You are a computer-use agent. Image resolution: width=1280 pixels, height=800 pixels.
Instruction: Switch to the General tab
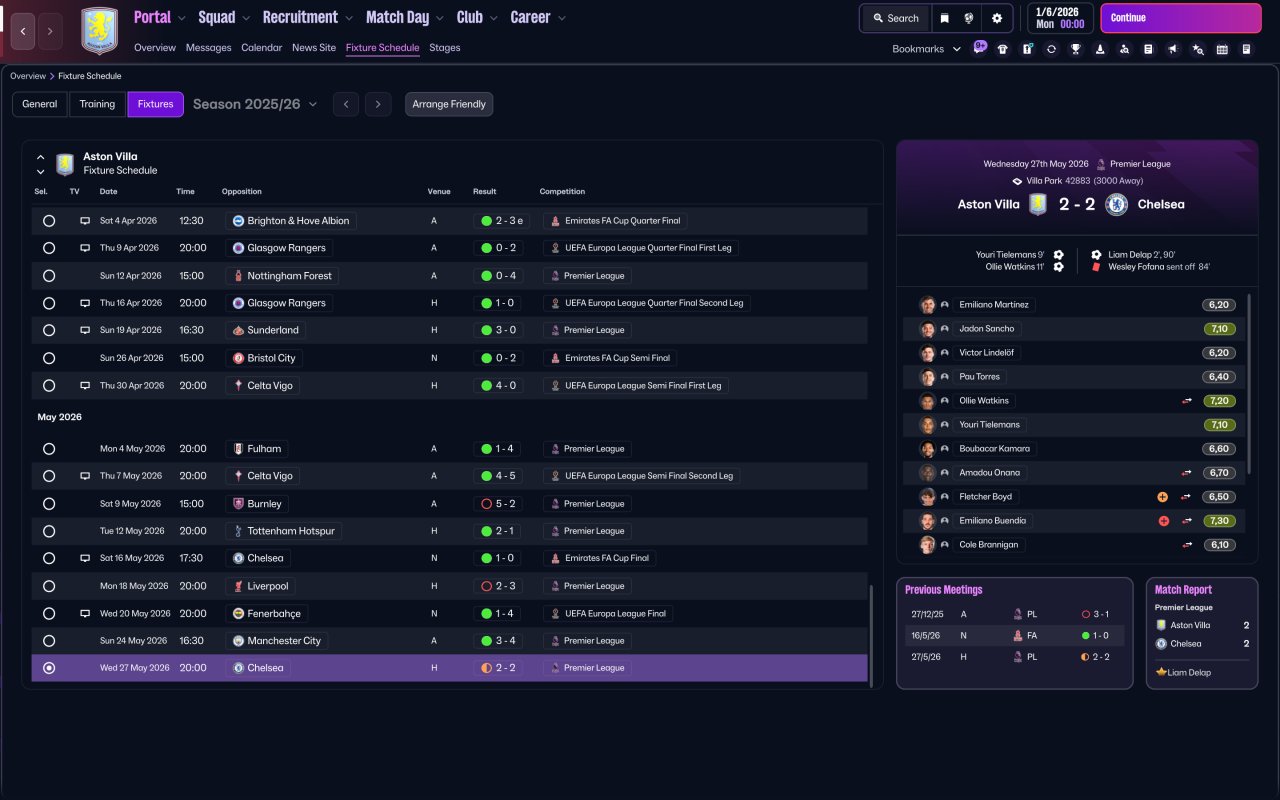[40, 104]
